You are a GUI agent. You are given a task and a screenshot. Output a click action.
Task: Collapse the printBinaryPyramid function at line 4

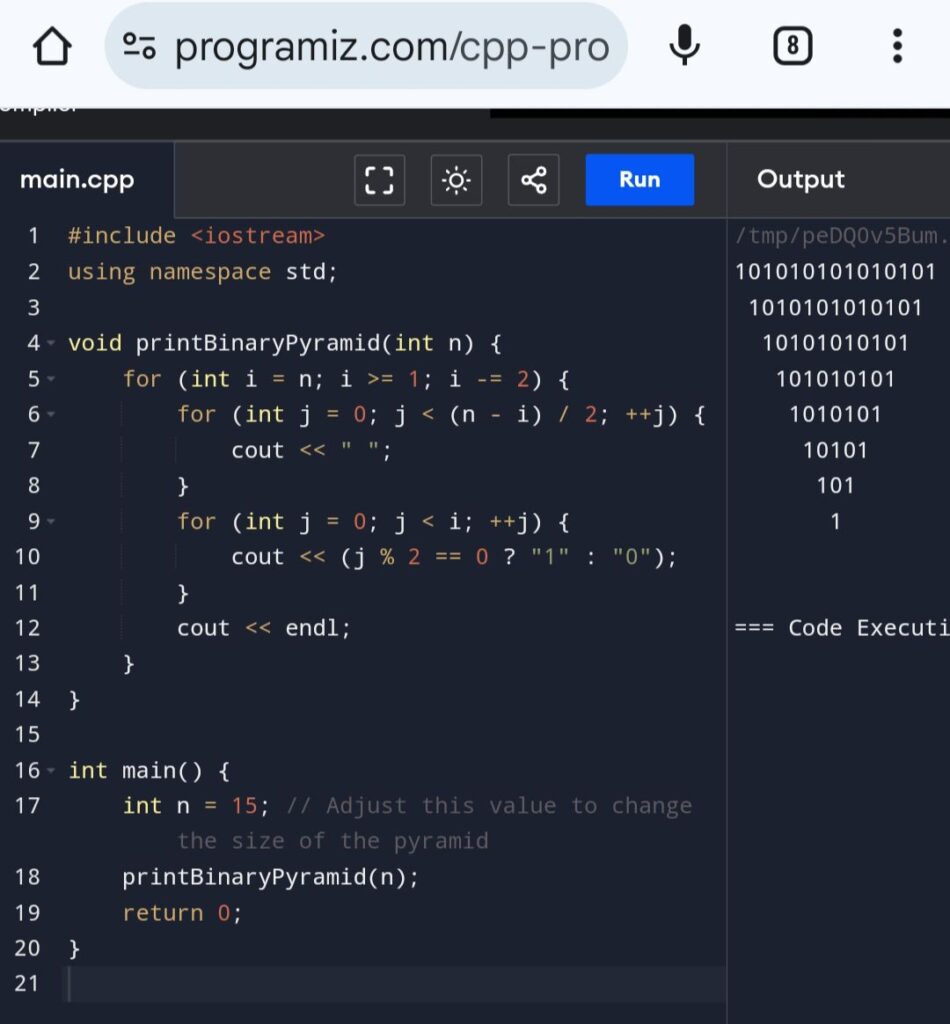[x=51, y=344]
